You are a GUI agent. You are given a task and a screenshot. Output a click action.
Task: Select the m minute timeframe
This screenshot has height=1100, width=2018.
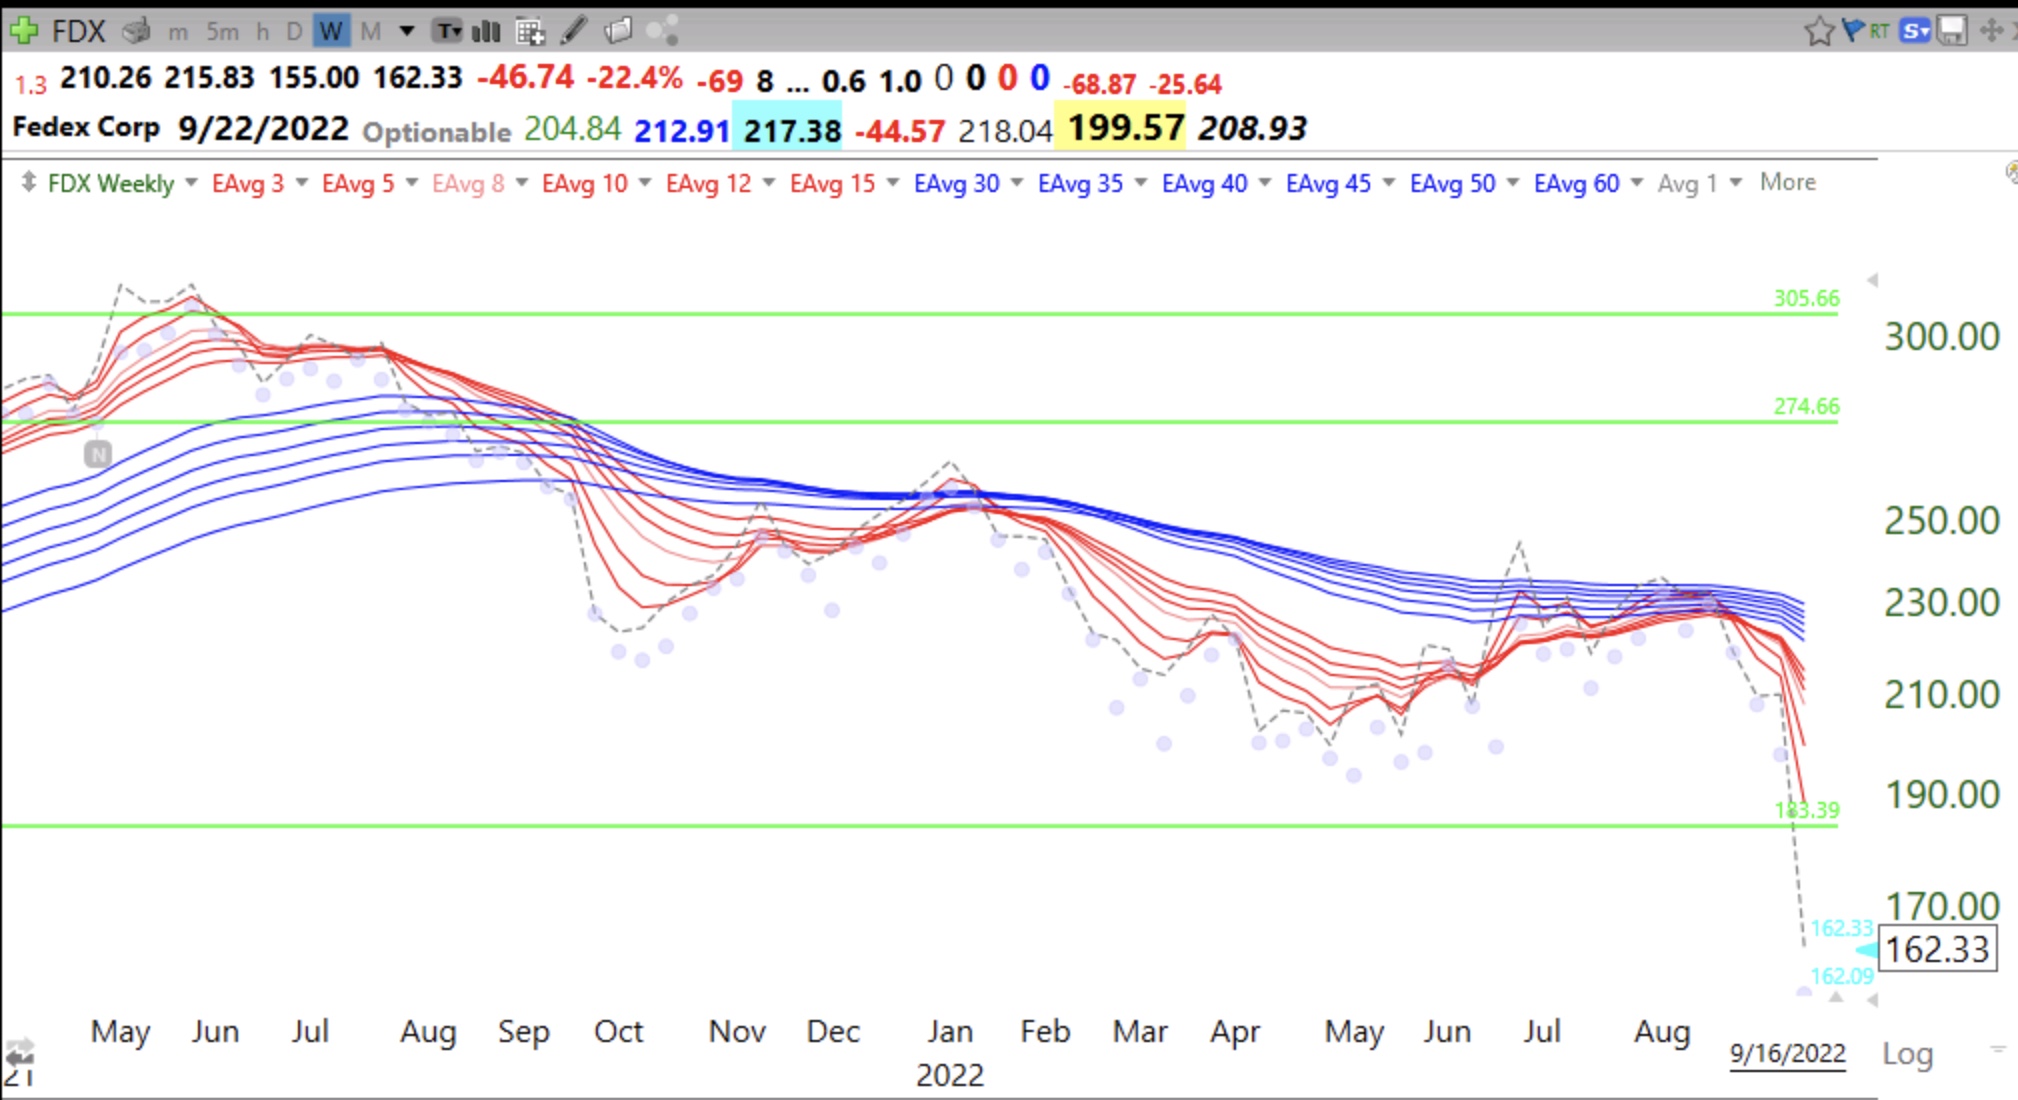(178, 32)
